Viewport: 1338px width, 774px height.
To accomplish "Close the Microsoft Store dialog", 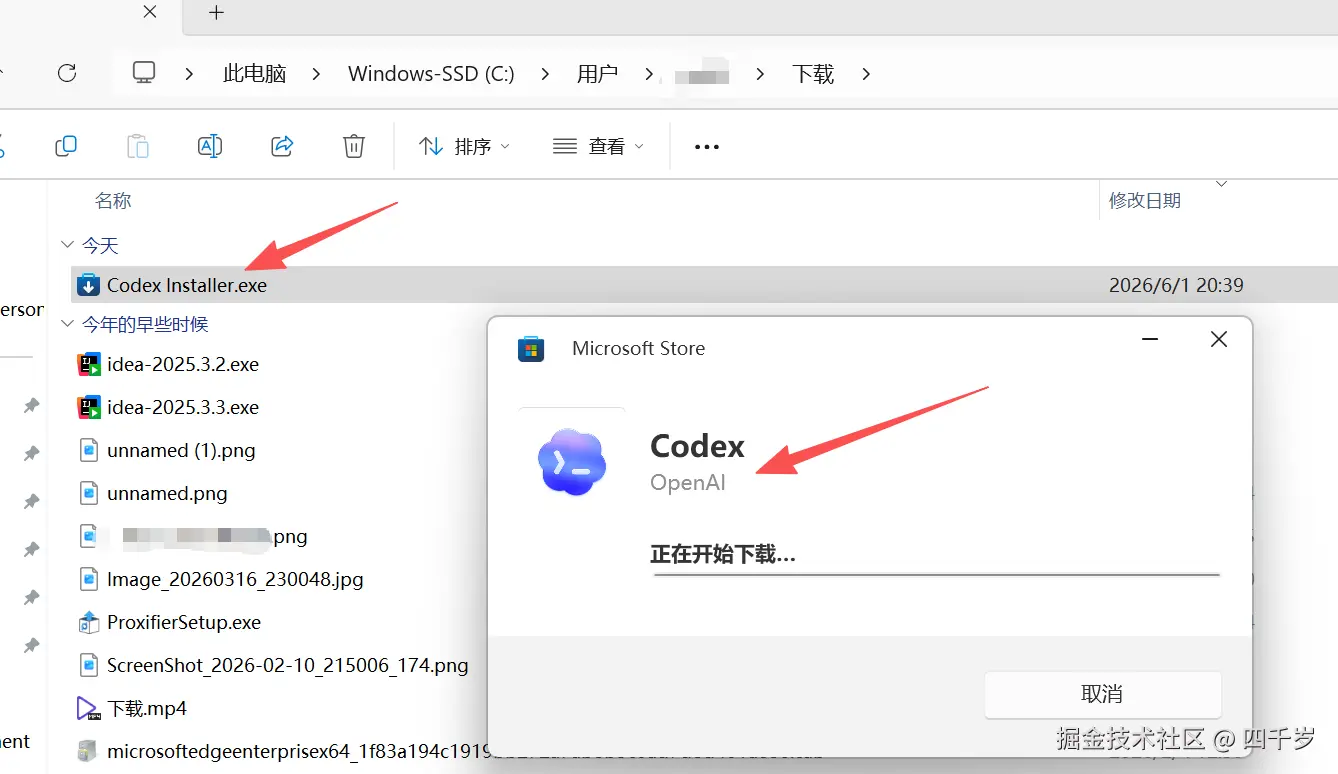I will (x=1218, y=339).
